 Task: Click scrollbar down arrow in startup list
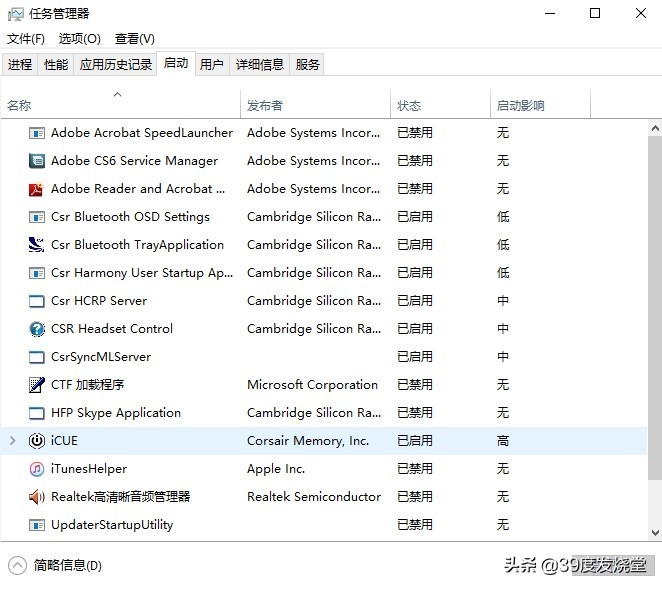coord(655,532)
